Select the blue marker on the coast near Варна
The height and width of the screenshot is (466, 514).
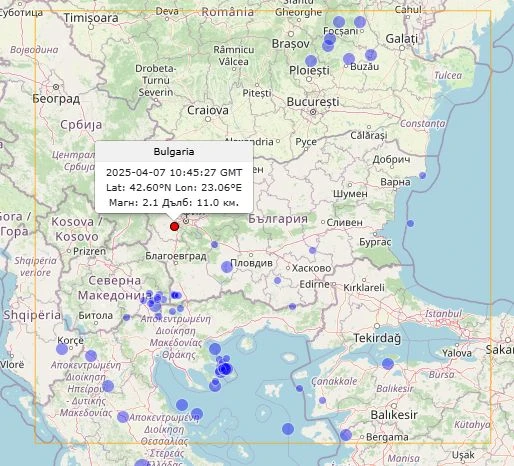422,175
